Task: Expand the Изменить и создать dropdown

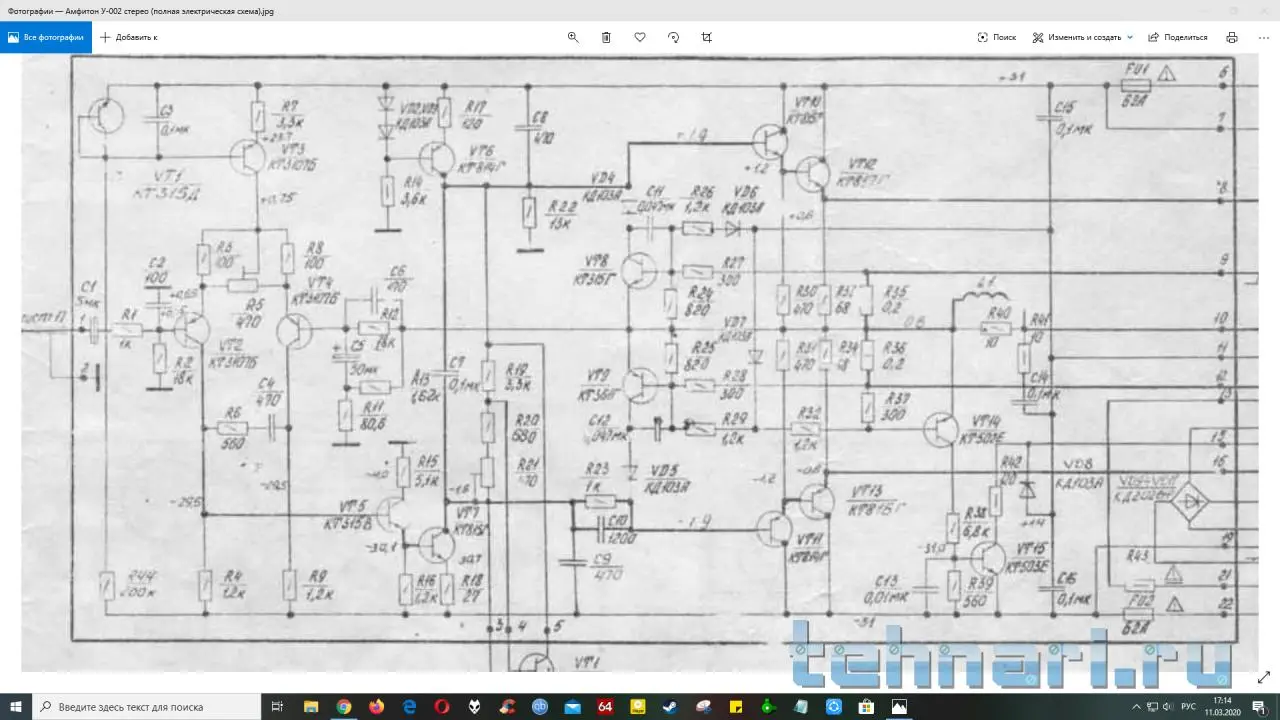Action: pyautogui.click(x=1083, y=37)
